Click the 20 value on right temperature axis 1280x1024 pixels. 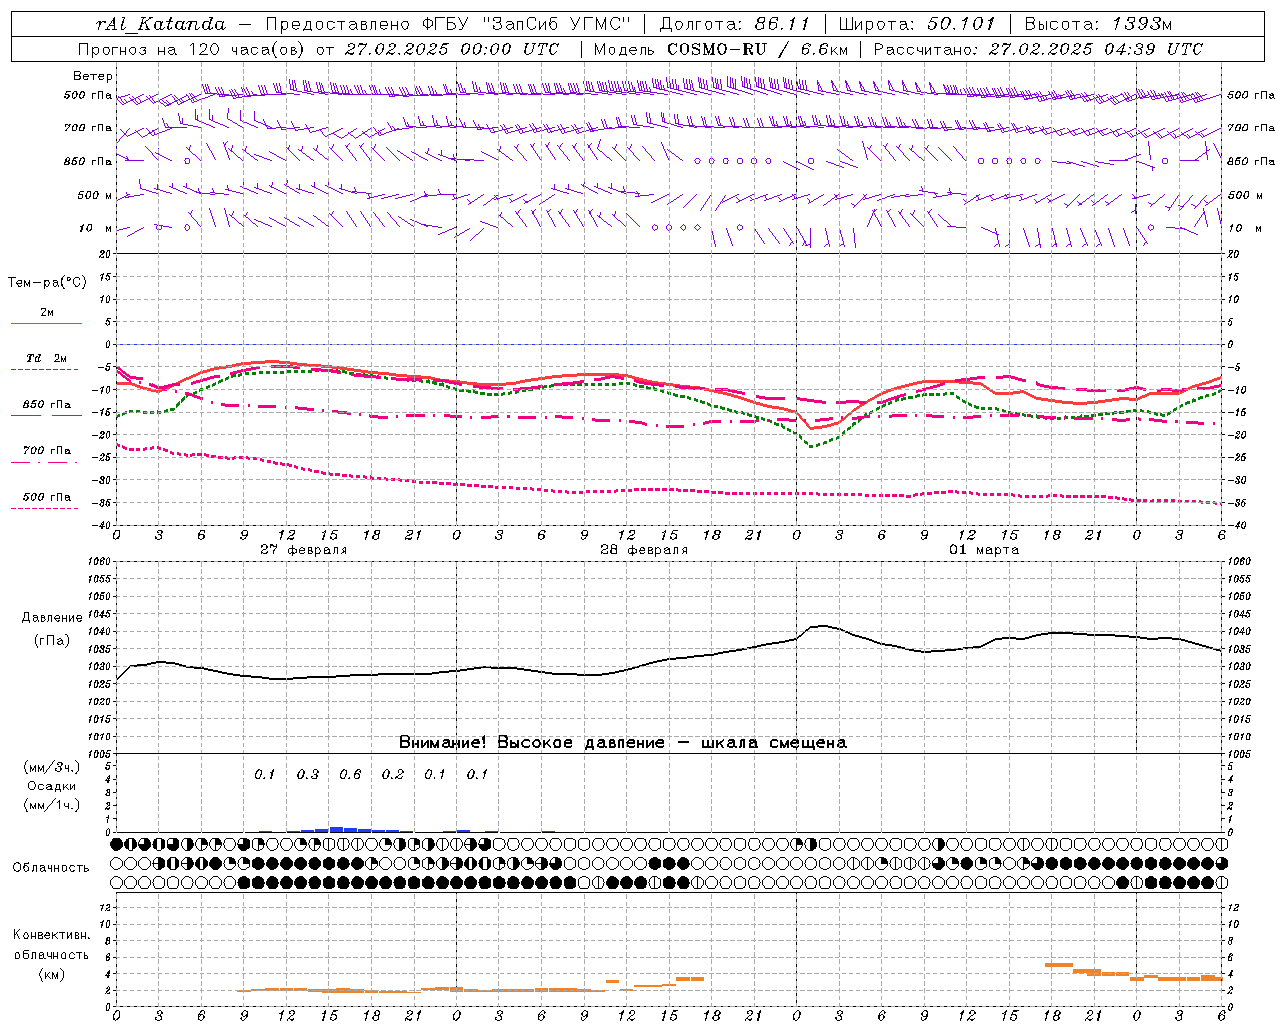coord(1233,254)
